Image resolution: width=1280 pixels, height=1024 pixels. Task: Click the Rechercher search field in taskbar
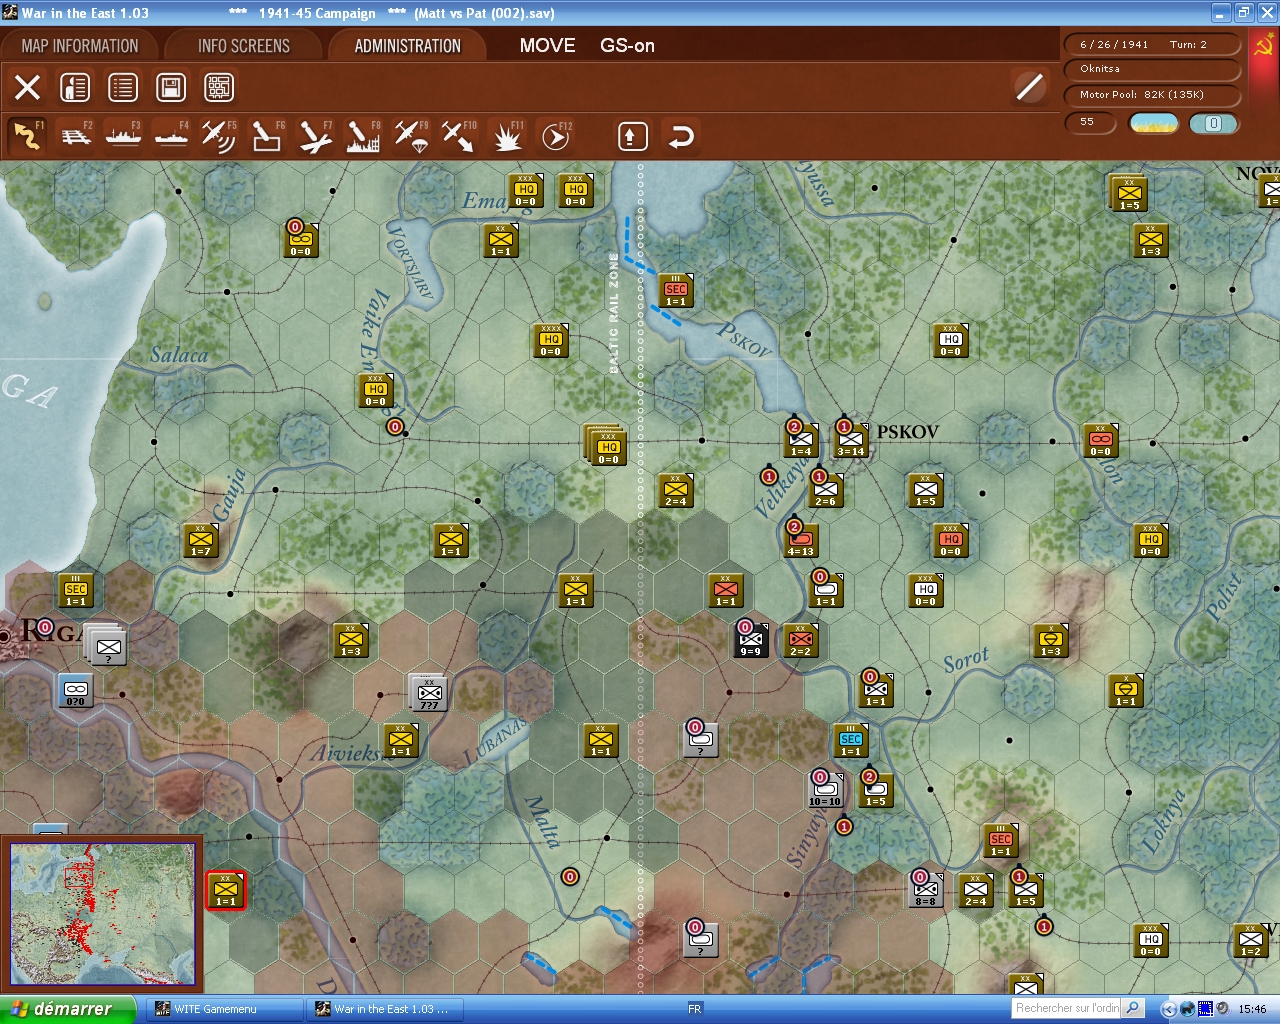point(1066,1008)
